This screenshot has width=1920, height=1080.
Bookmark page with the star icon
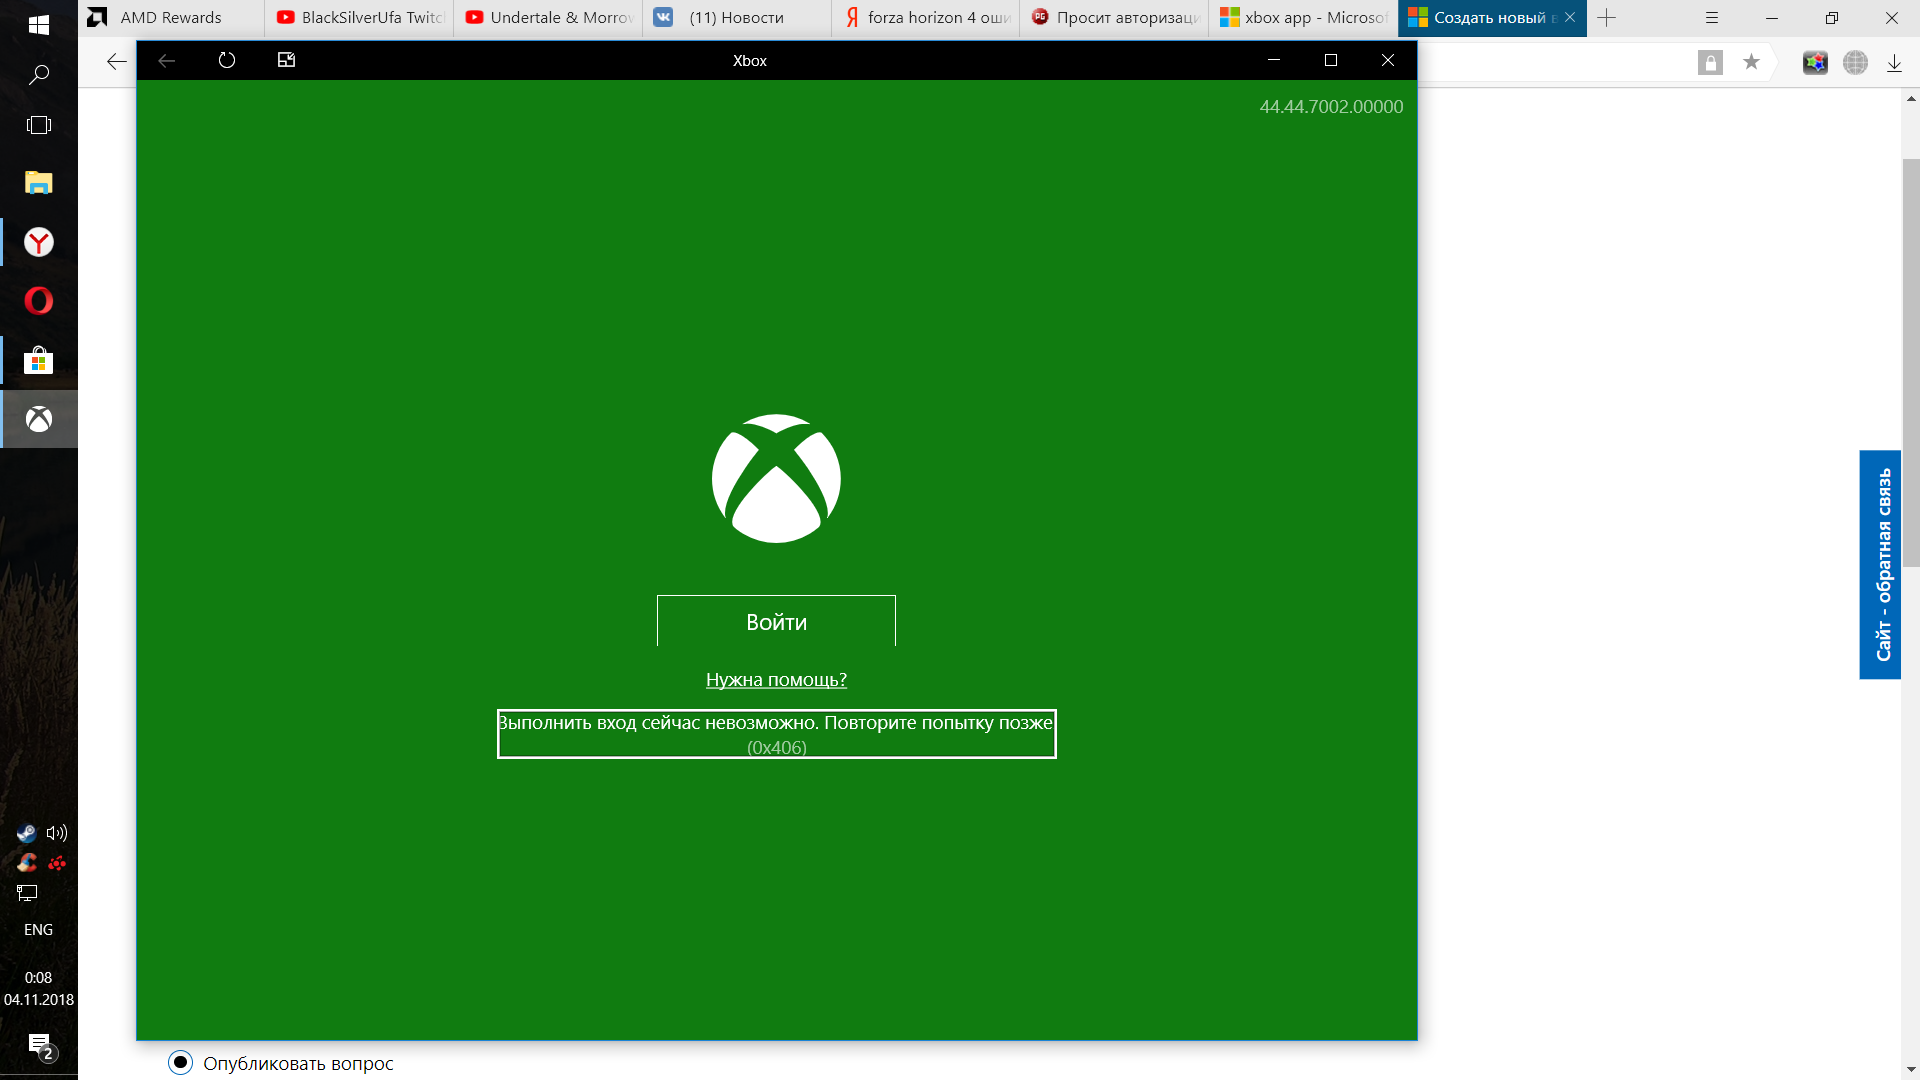(x=1751, y=63)
